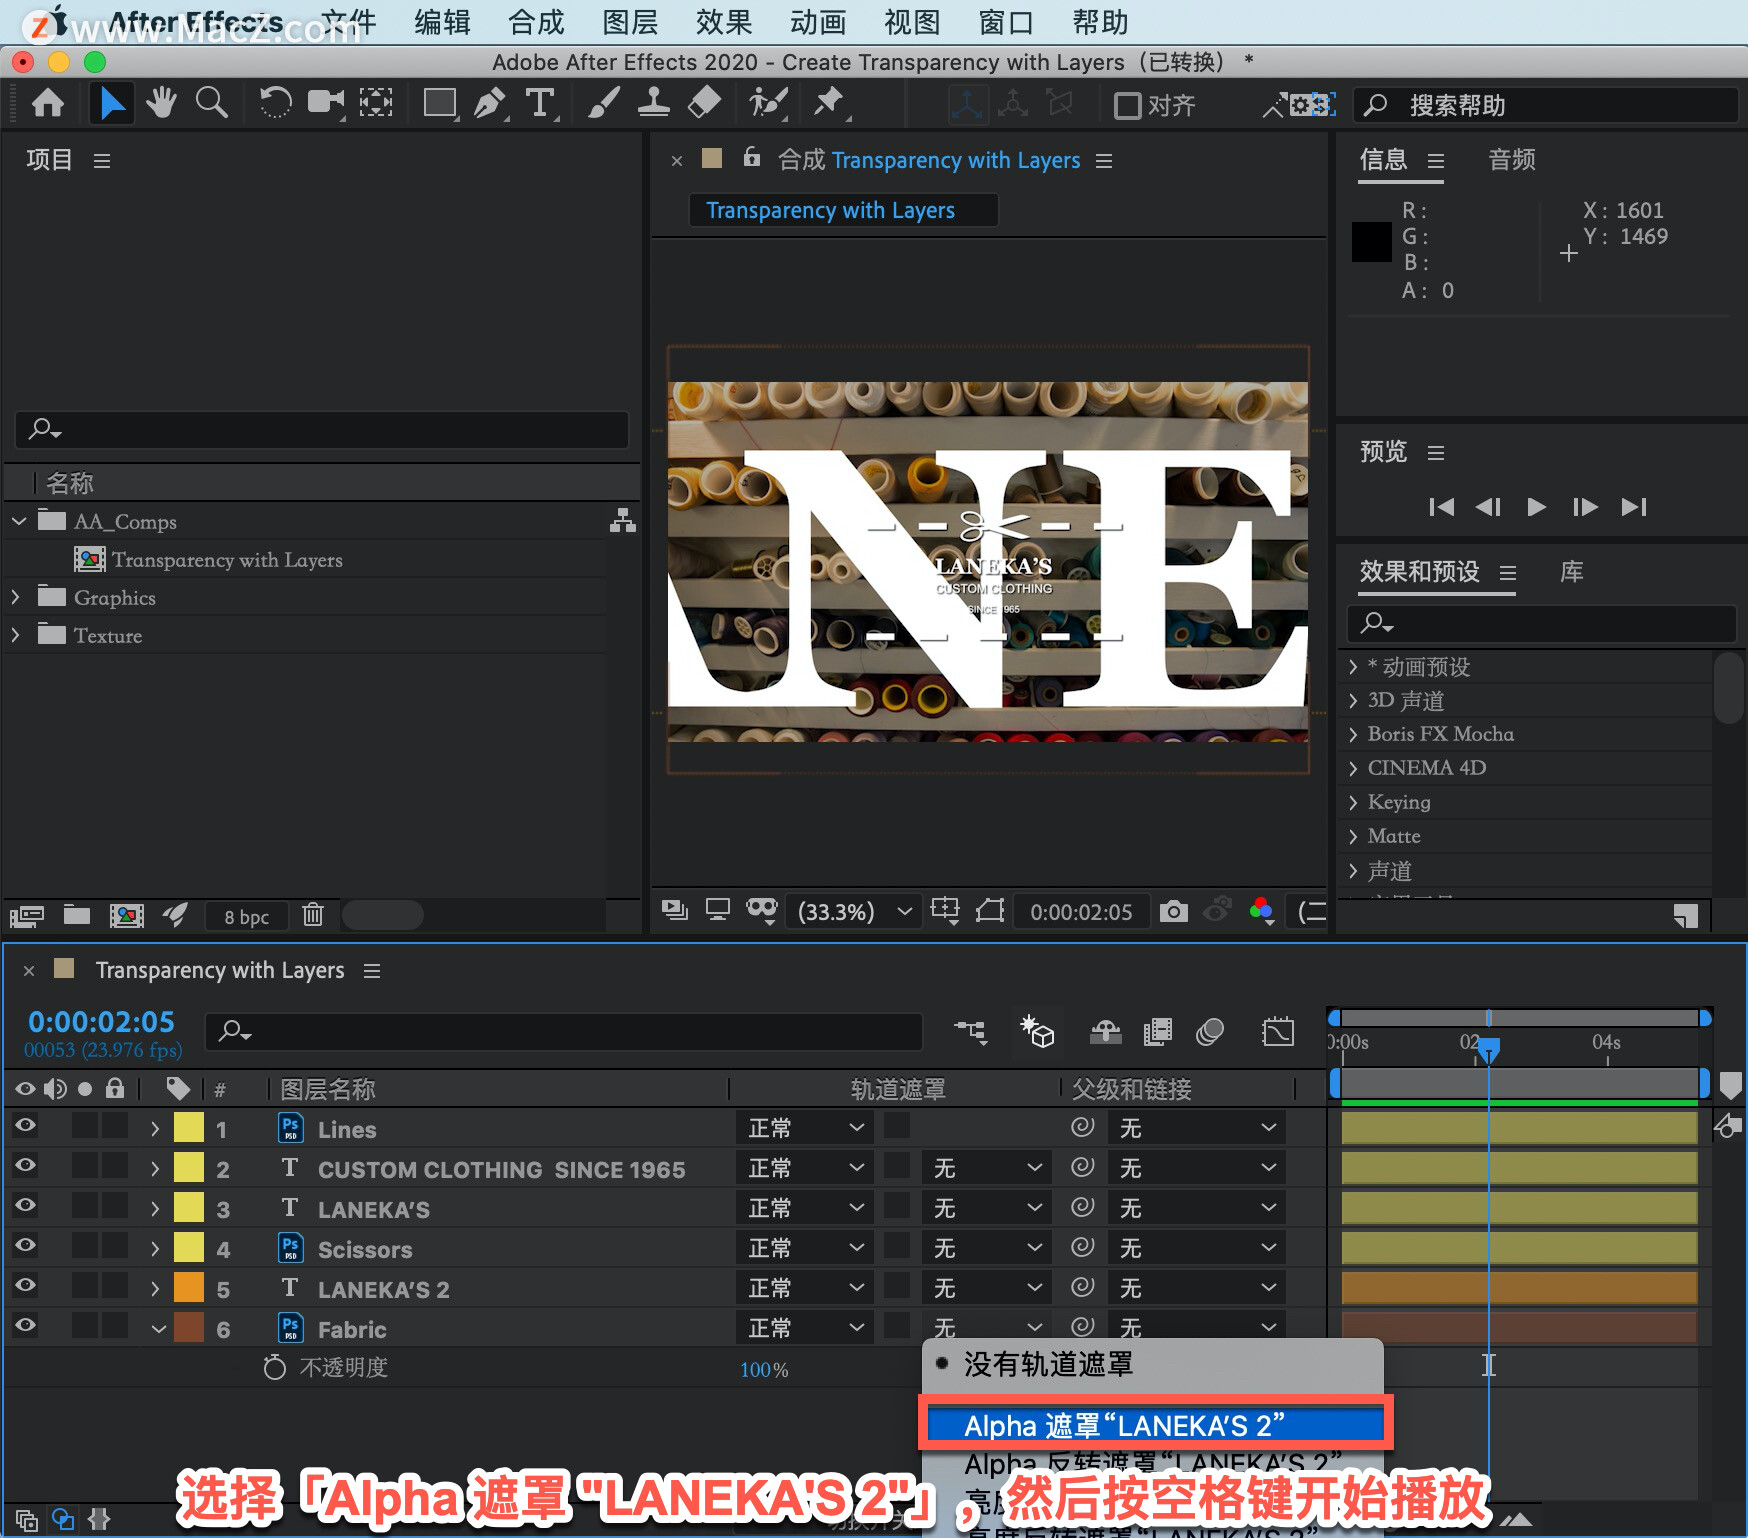Hide the Scissors layer eye

(25, 1245)
